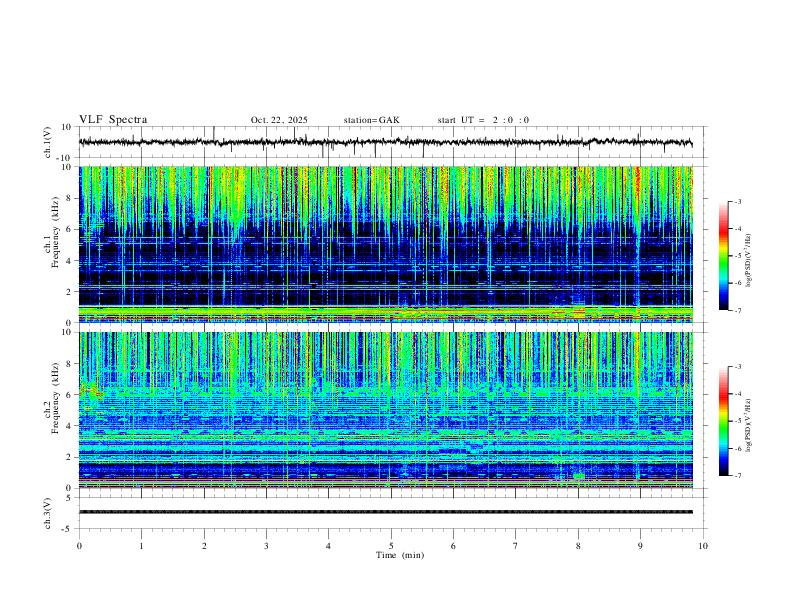
Task: Click the "VLF Spectra" plot title
Action: coord(113,120)
